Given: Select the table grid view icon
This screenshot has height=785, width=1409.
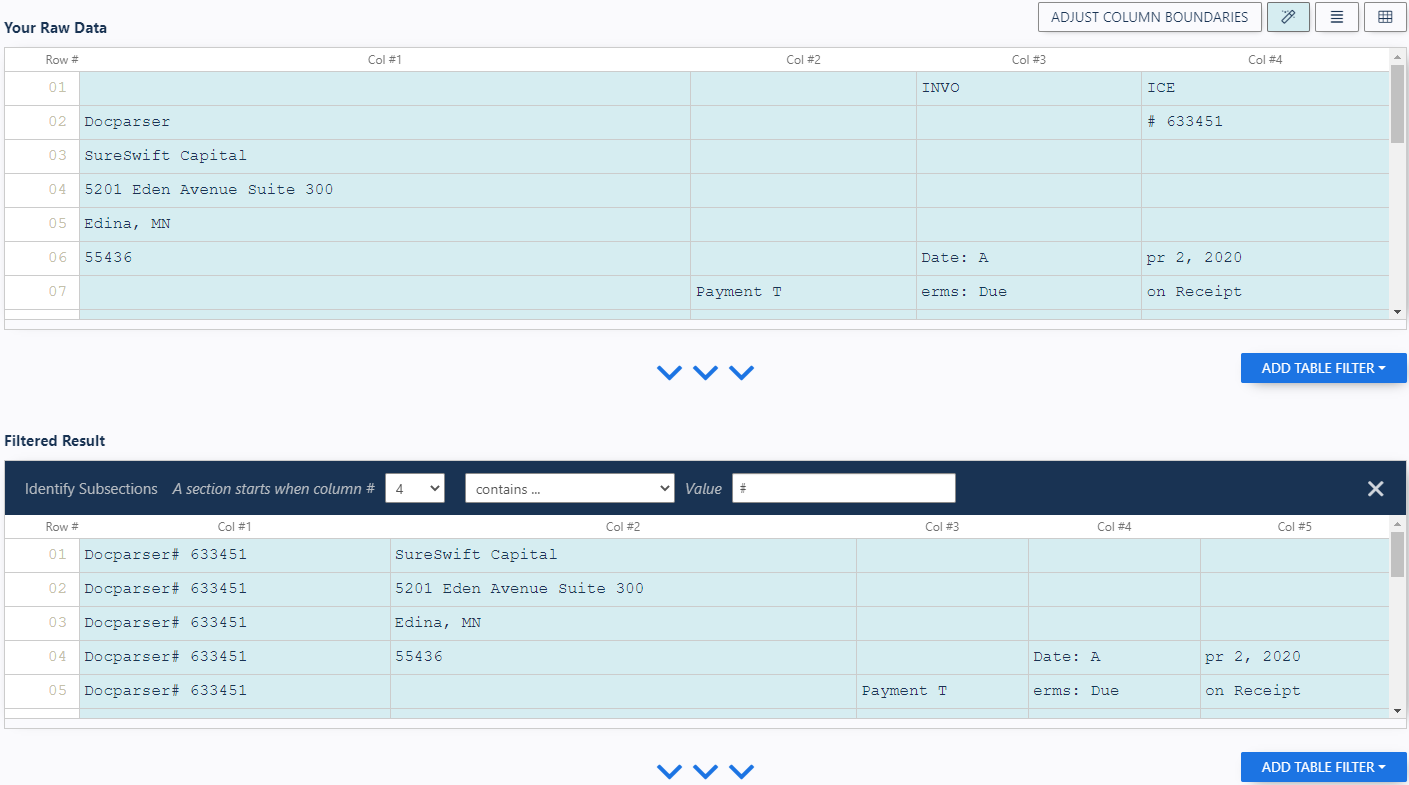Looking at the screenshot, I should click(x=1385, y=17).
